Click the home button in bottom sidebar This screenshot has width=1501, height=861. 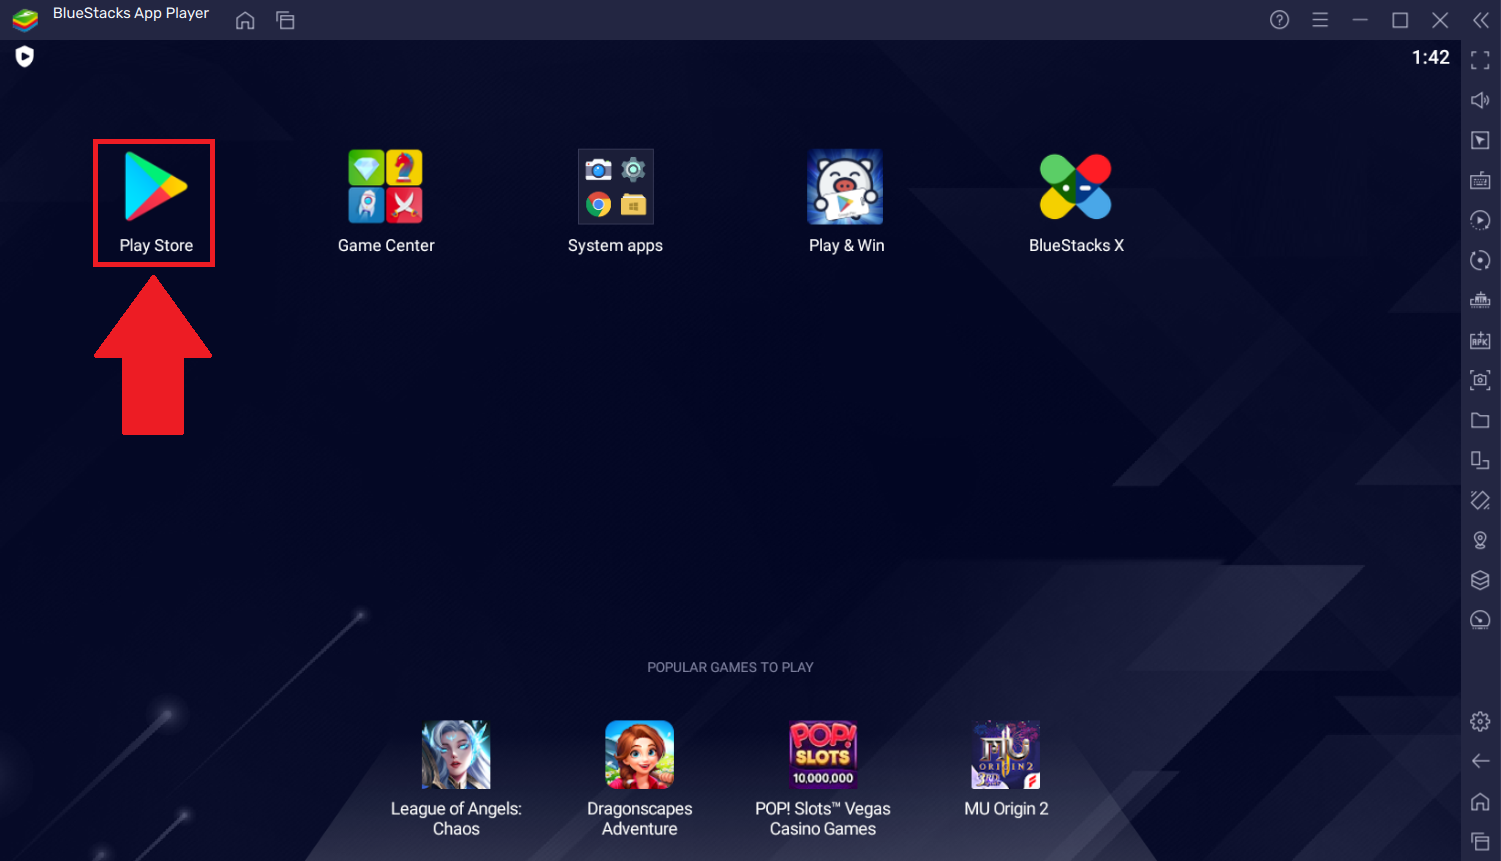pyautogui.click(x=1480, y=801)
